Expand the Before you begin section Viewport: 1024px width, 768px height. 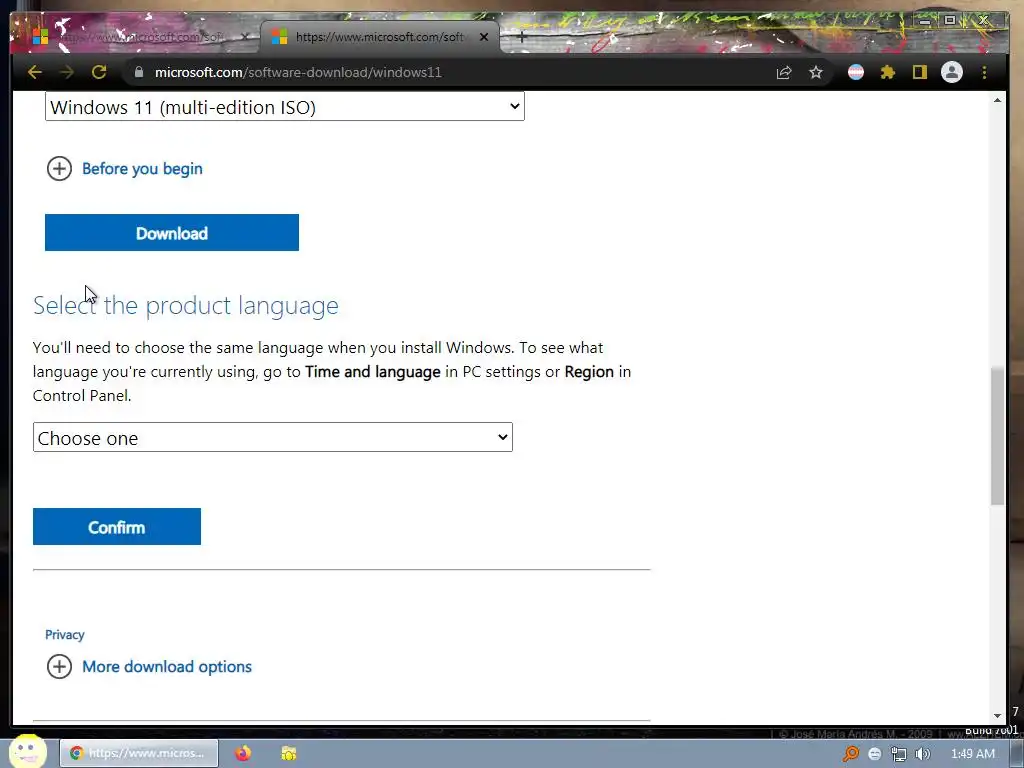(125, 168)
